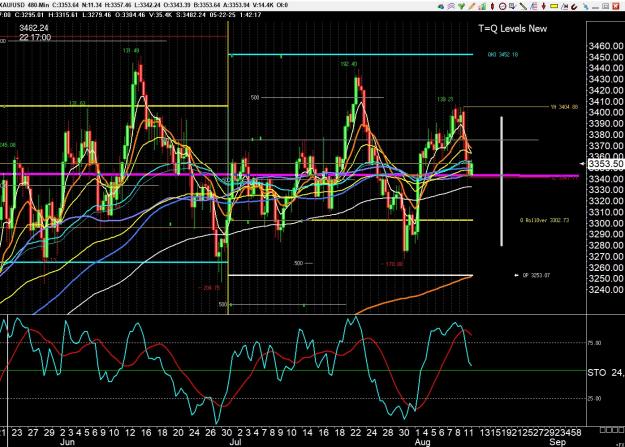Select the pencil drawing tool icon
625x447 pixels.
point(472,6)
